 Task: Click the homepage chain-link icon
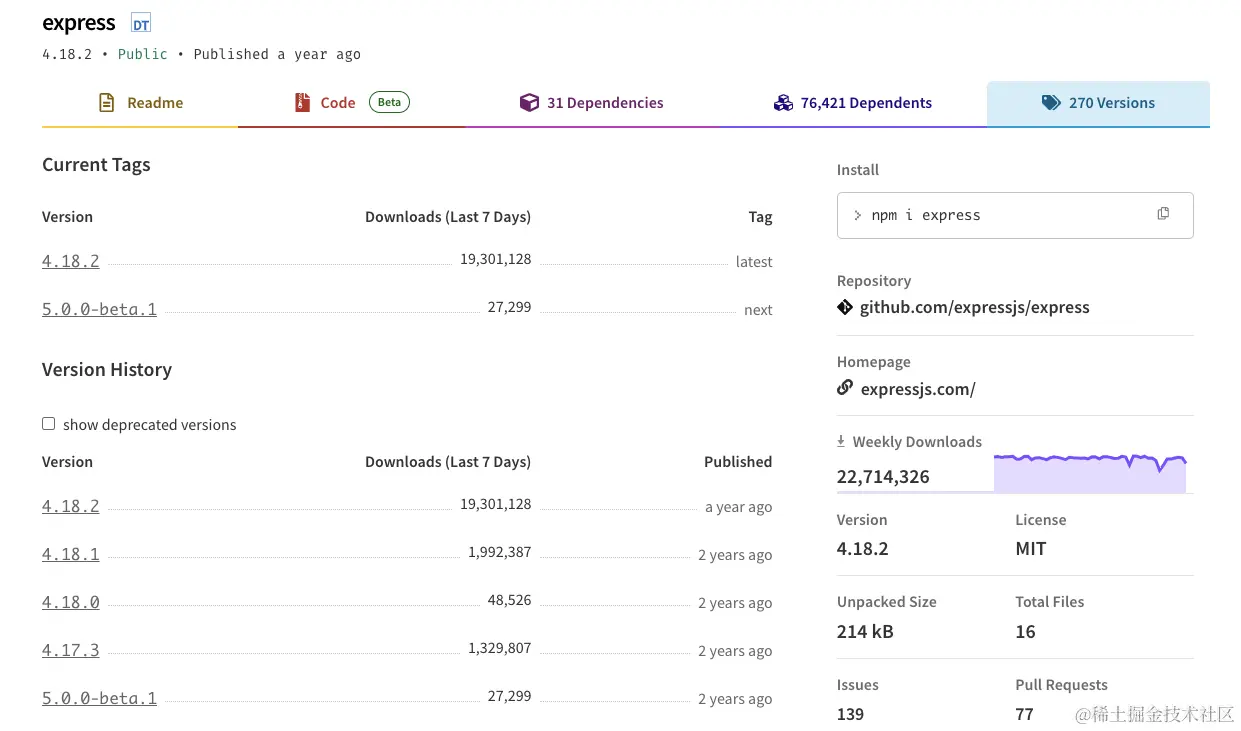845,388
